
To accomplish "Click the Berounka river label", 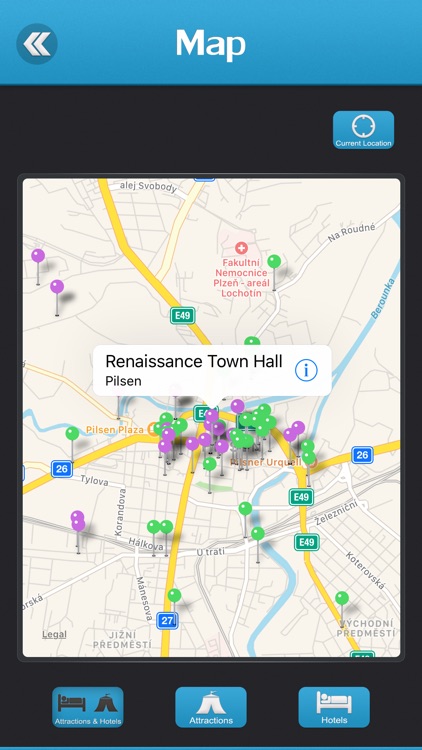I will click(381, 299).
